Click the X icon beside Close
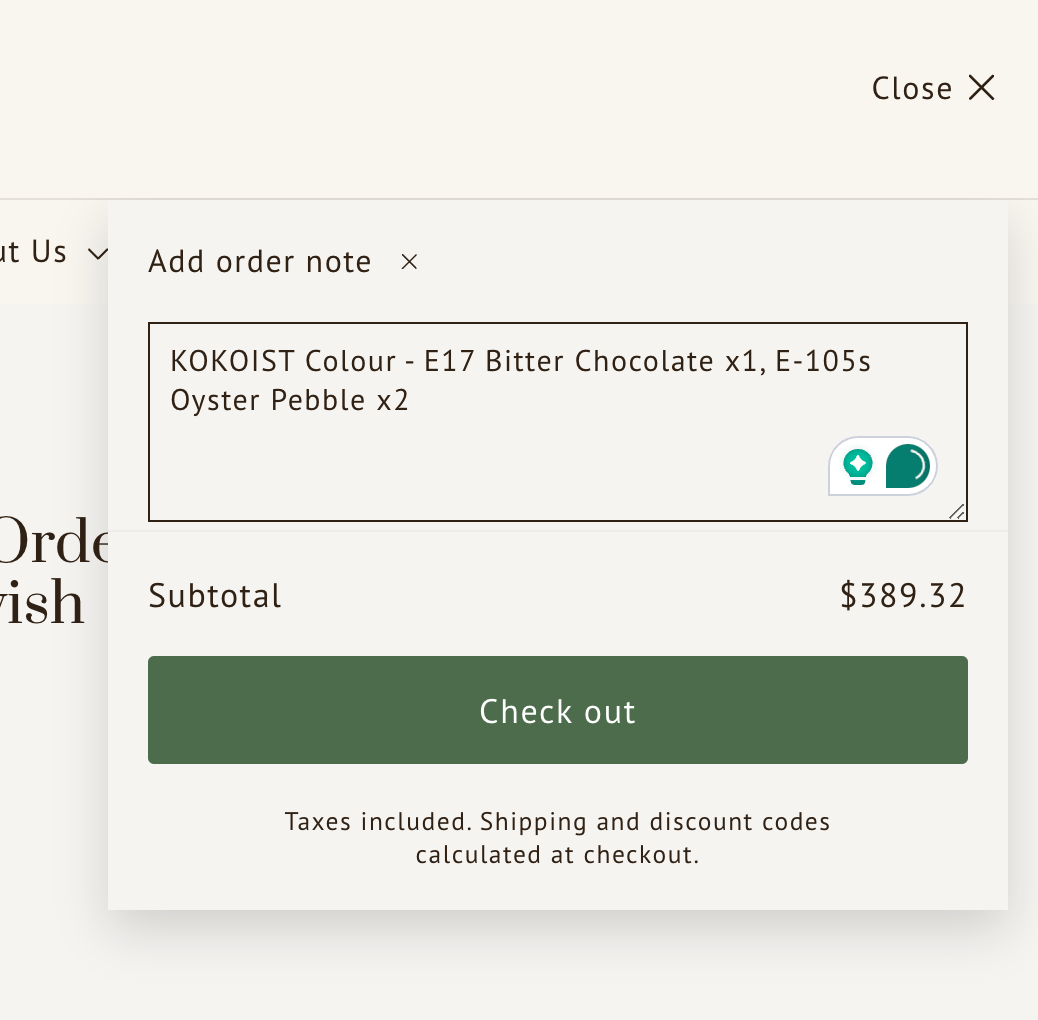 point(981,88)
